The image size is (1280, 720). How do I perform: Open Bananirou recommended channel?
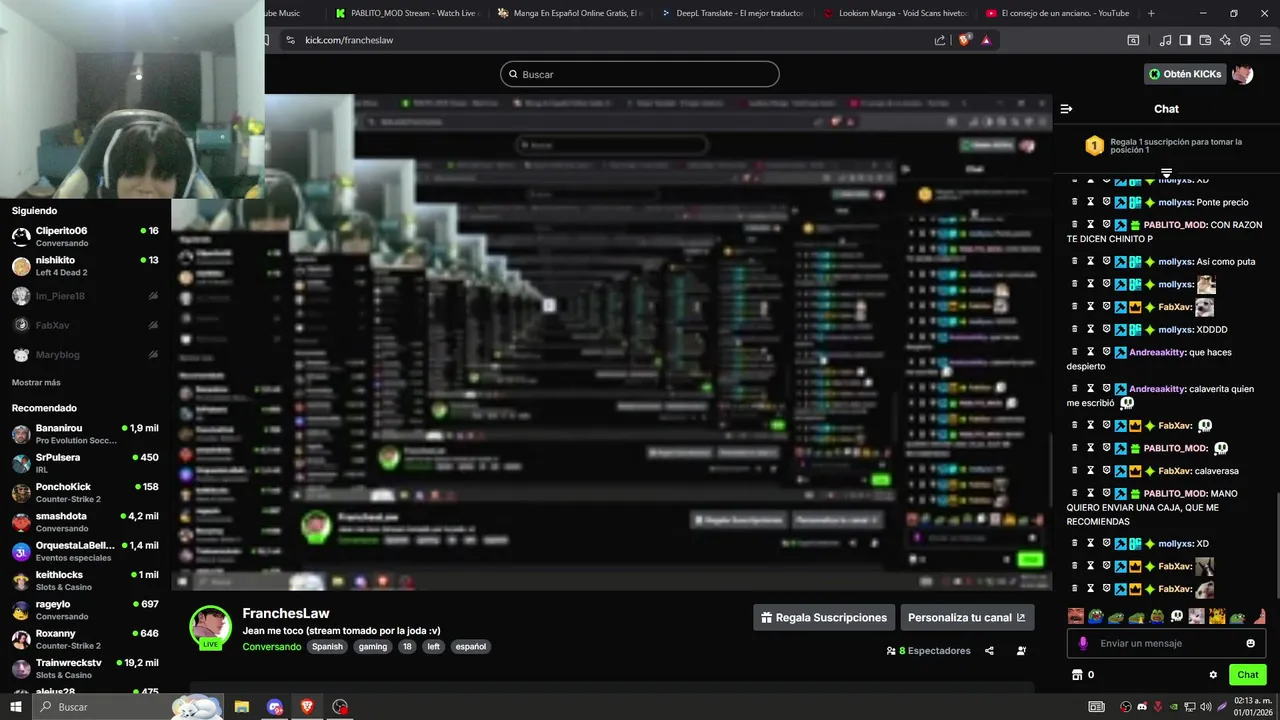[85, 434]
